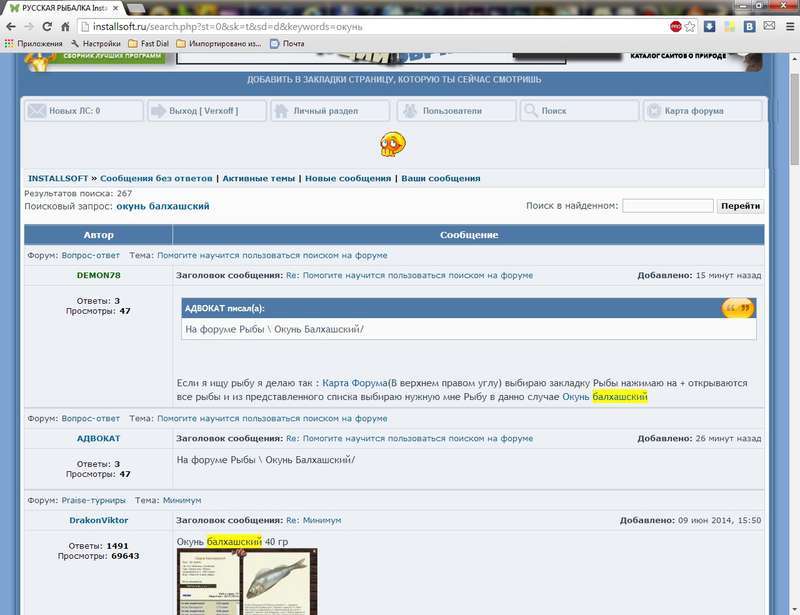Open the Re: Минимум post title link

click(x=314, y=521)
